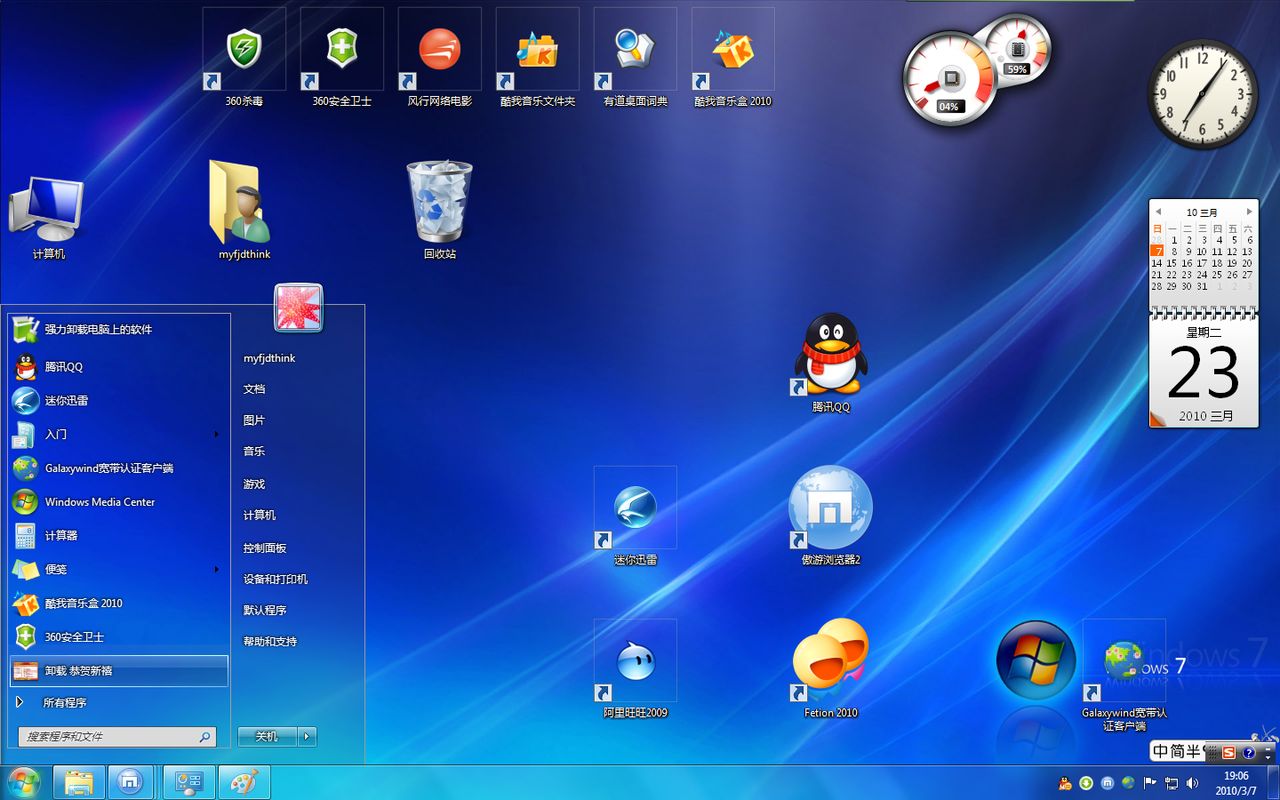Click the user account picture in Start menu
The height and width of the screenshot is (800, 1280).
(x=299, y=307)
